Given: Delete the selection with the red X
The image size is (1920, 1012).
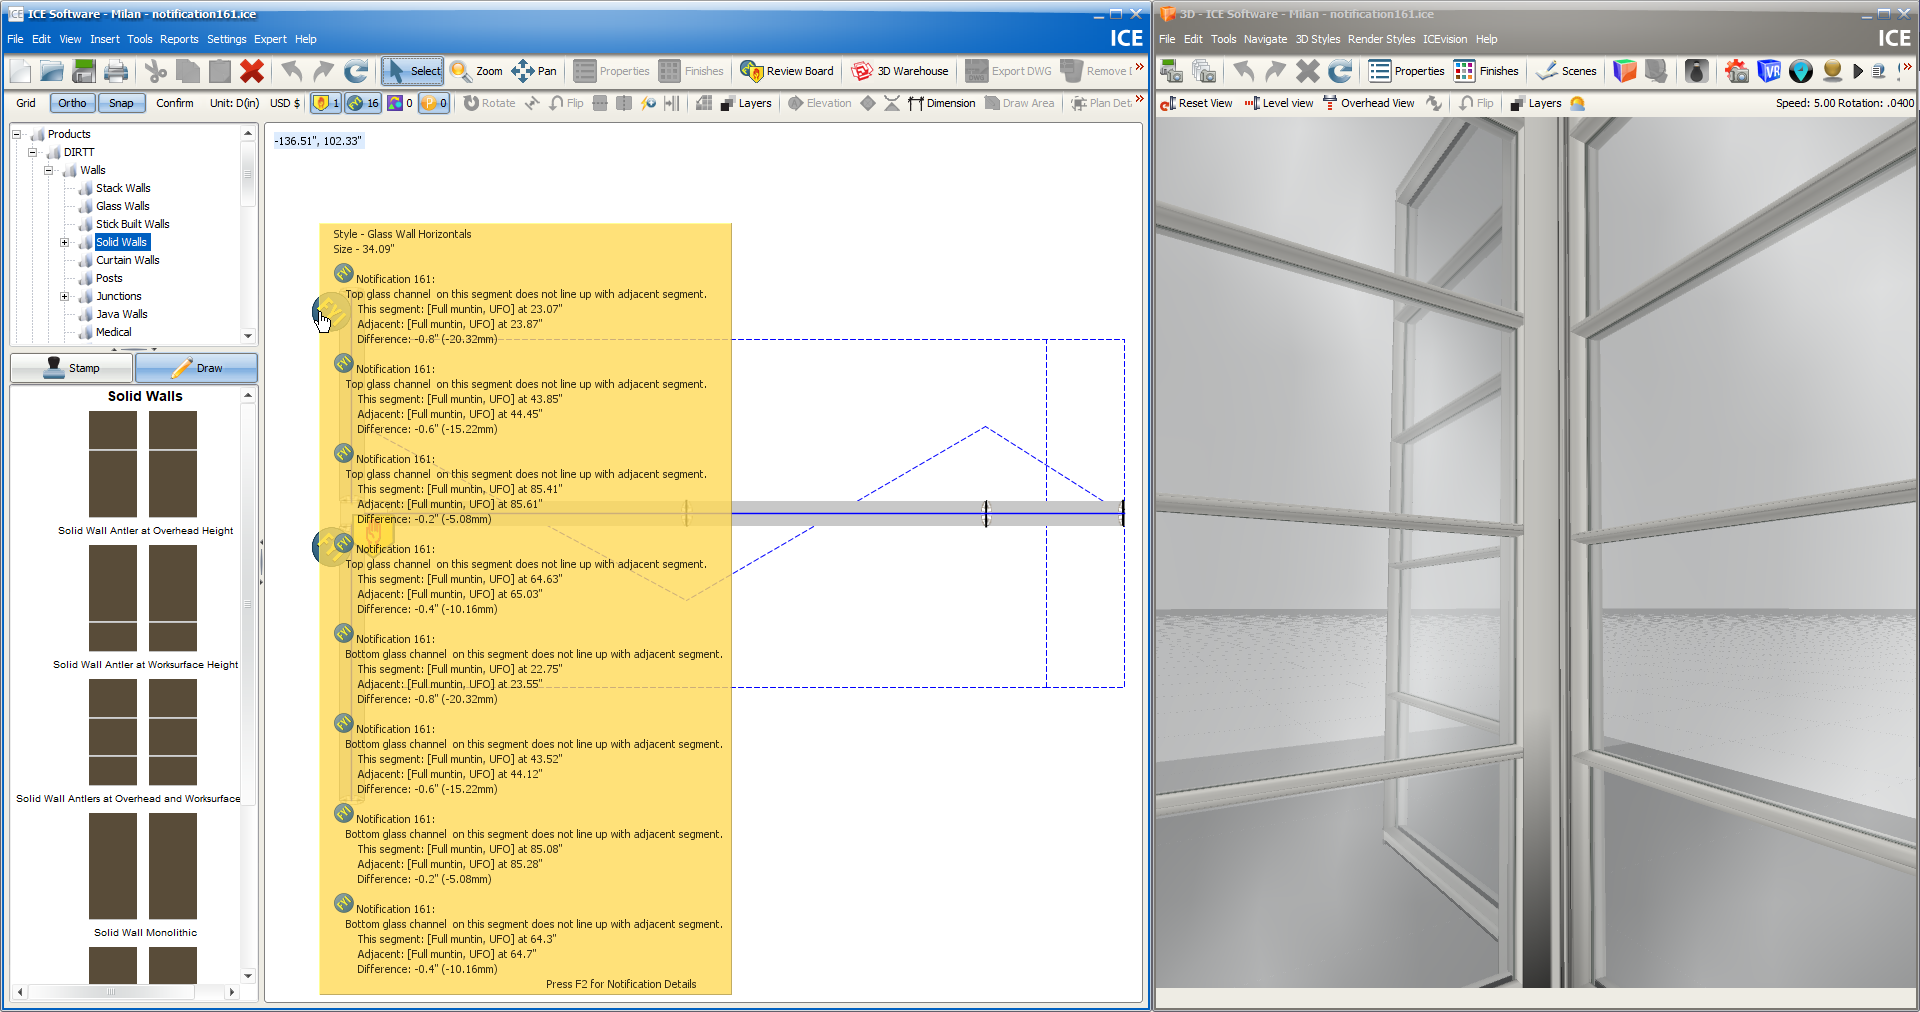Looking at the screenshot, I should (252, 71).
